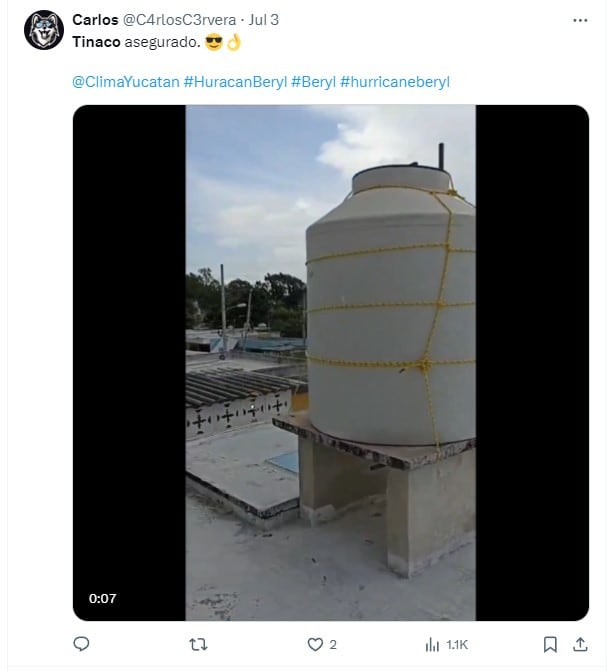The width and height of the screenshot is (607, 671).
Task: Click the bold Tinaco word in tweet
Action: click(x=95, y=42)
